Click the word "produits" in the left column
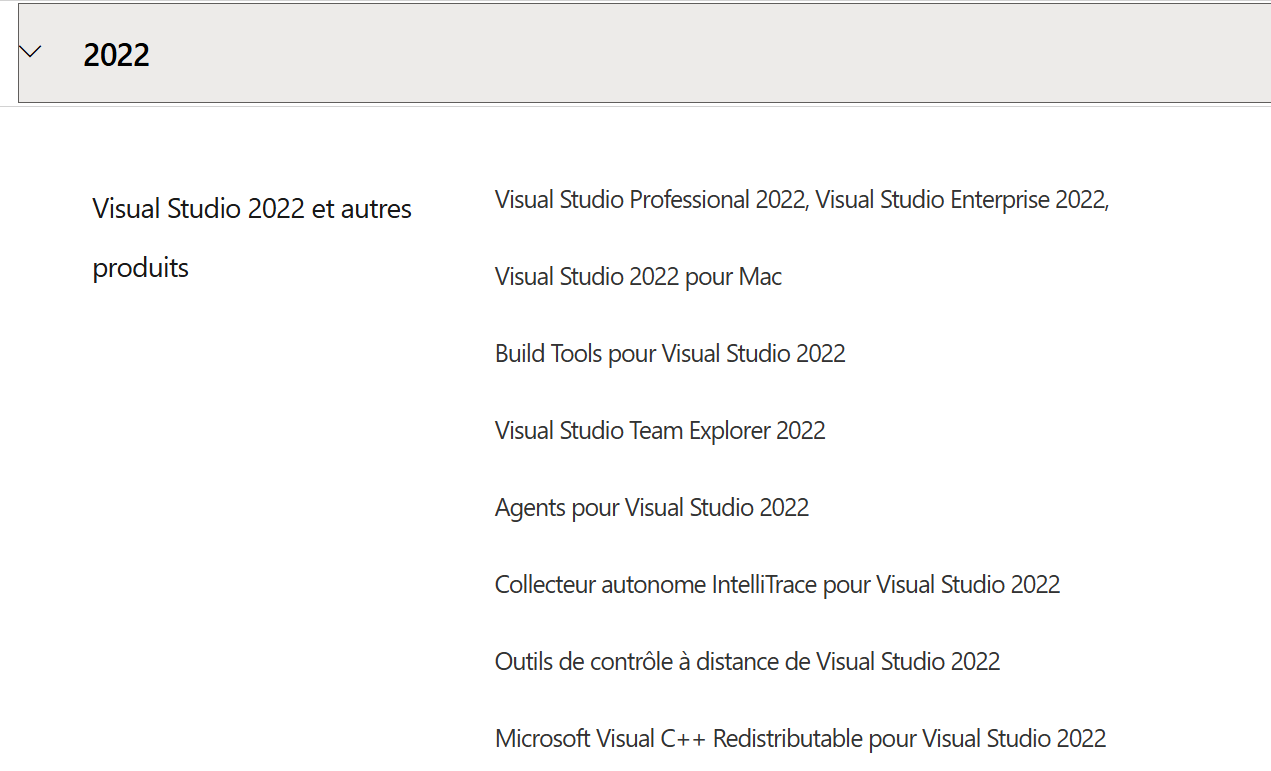 (x=140, y=268)
